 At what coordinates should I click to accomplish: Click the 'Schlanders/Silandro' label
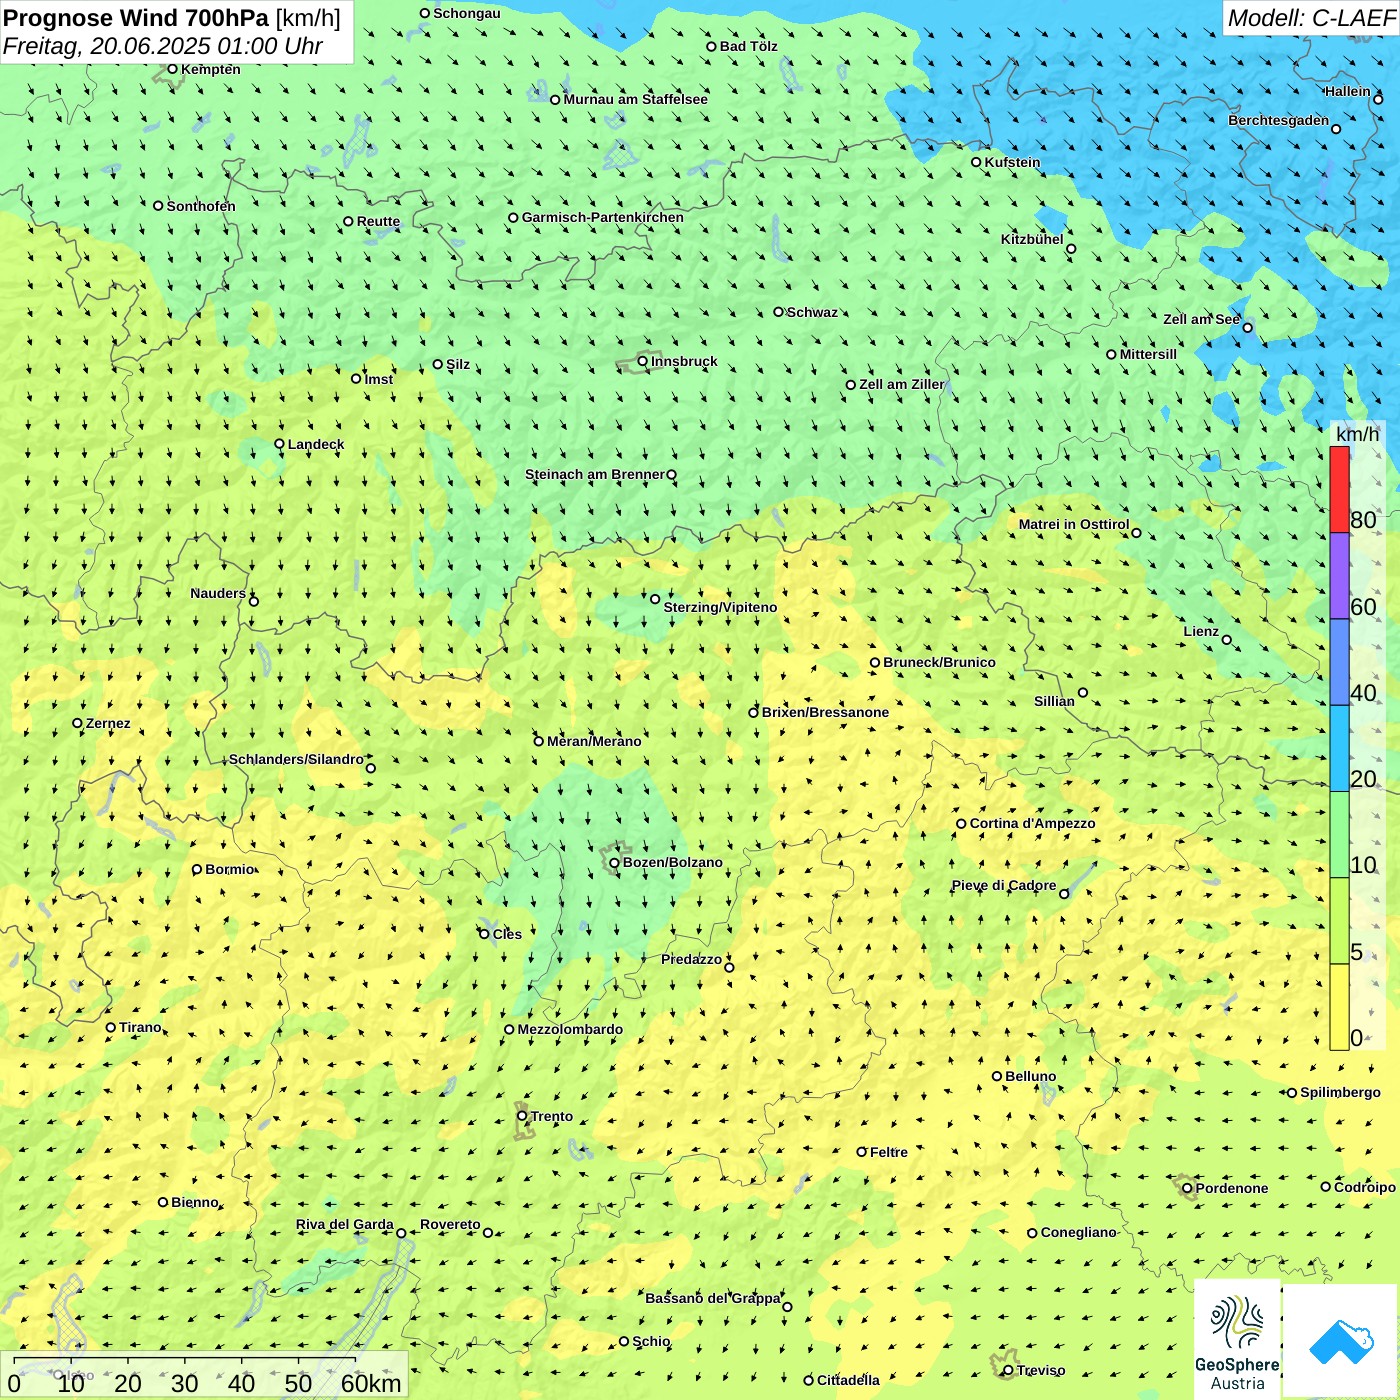[x=296, y=759]
